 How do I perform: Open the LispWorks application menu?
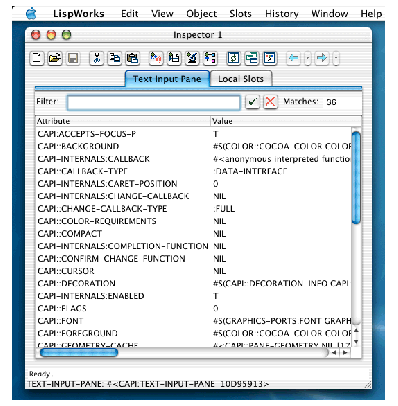click(79, 14)
